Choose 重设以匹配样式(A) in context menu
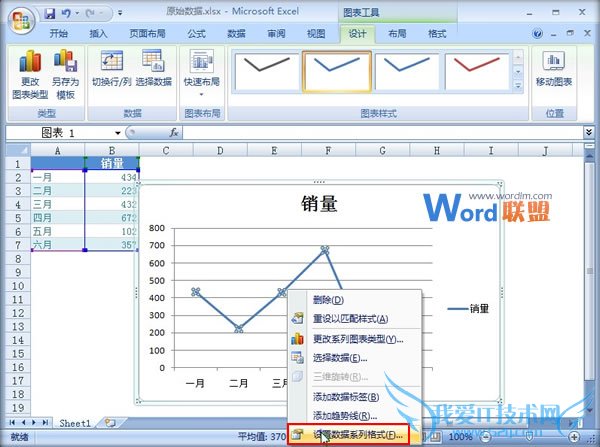Image resolution: width=600 pixels, height=447 pixels. 354,318
